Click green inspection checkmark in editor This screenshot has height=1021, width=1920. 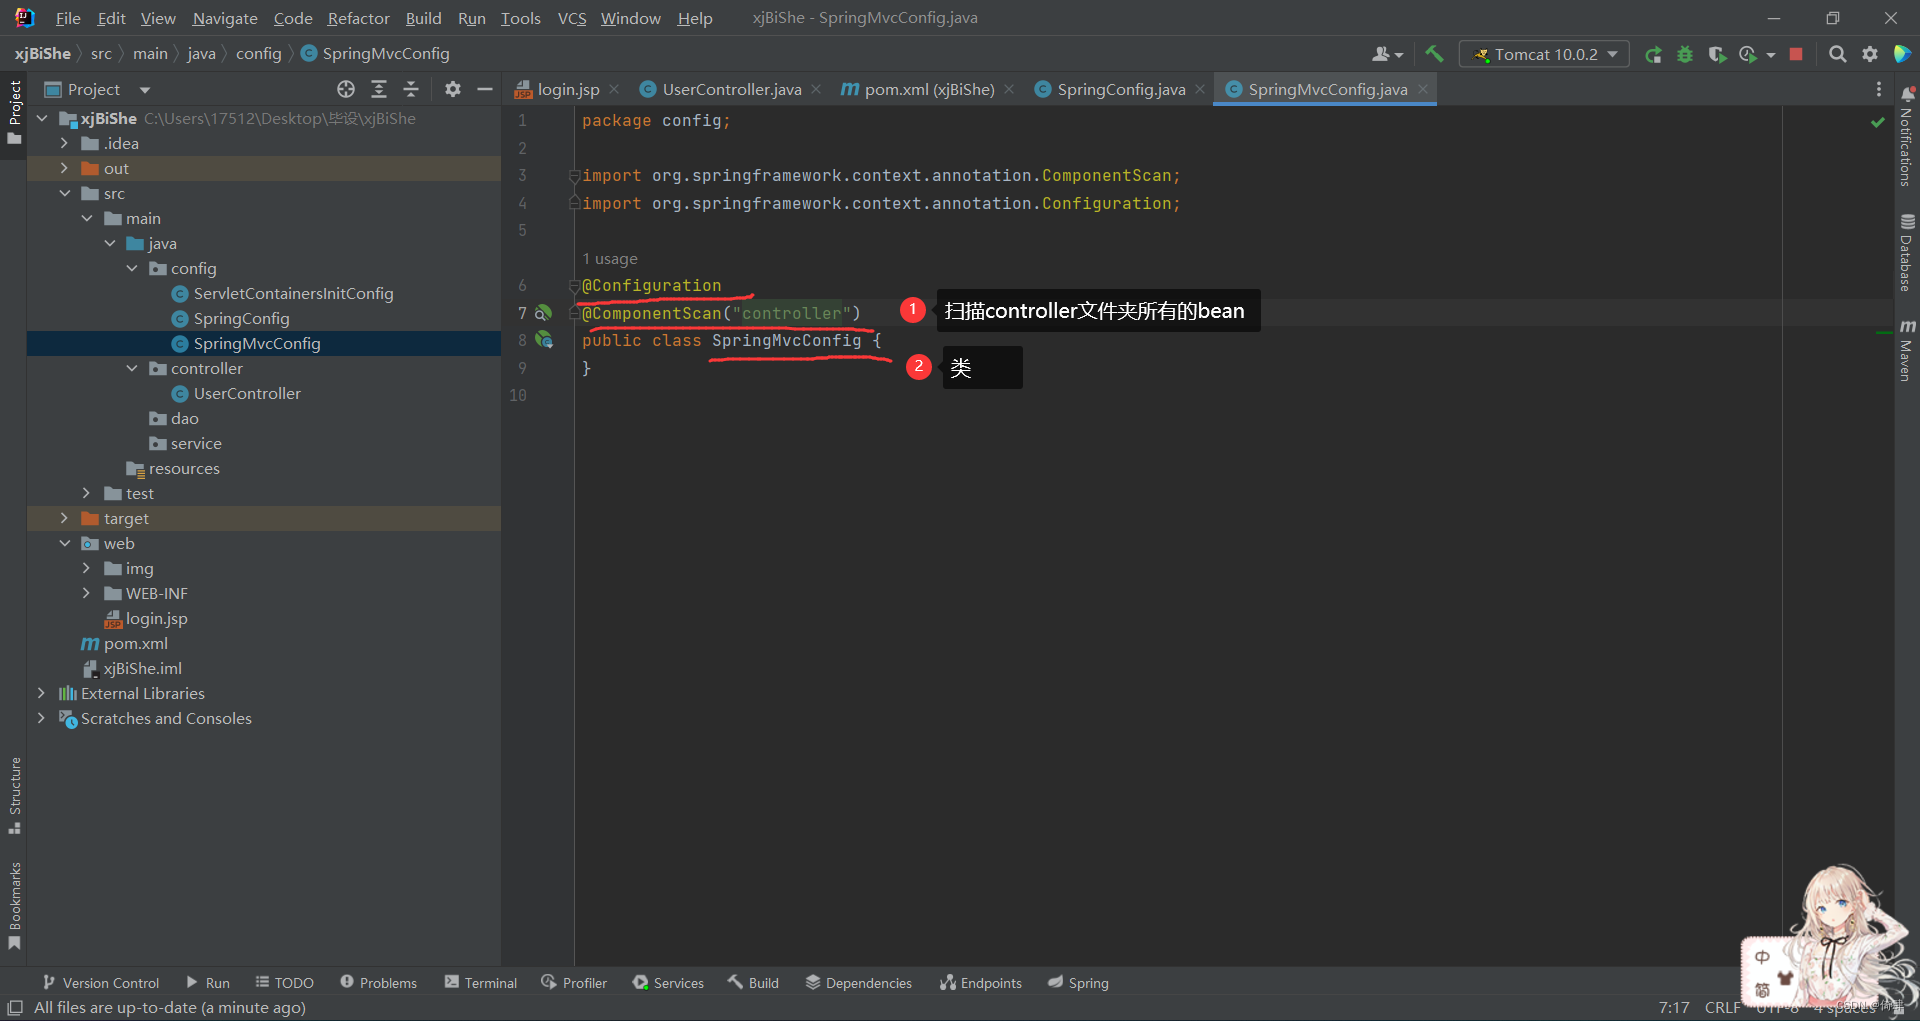[x=1878, y=122]
